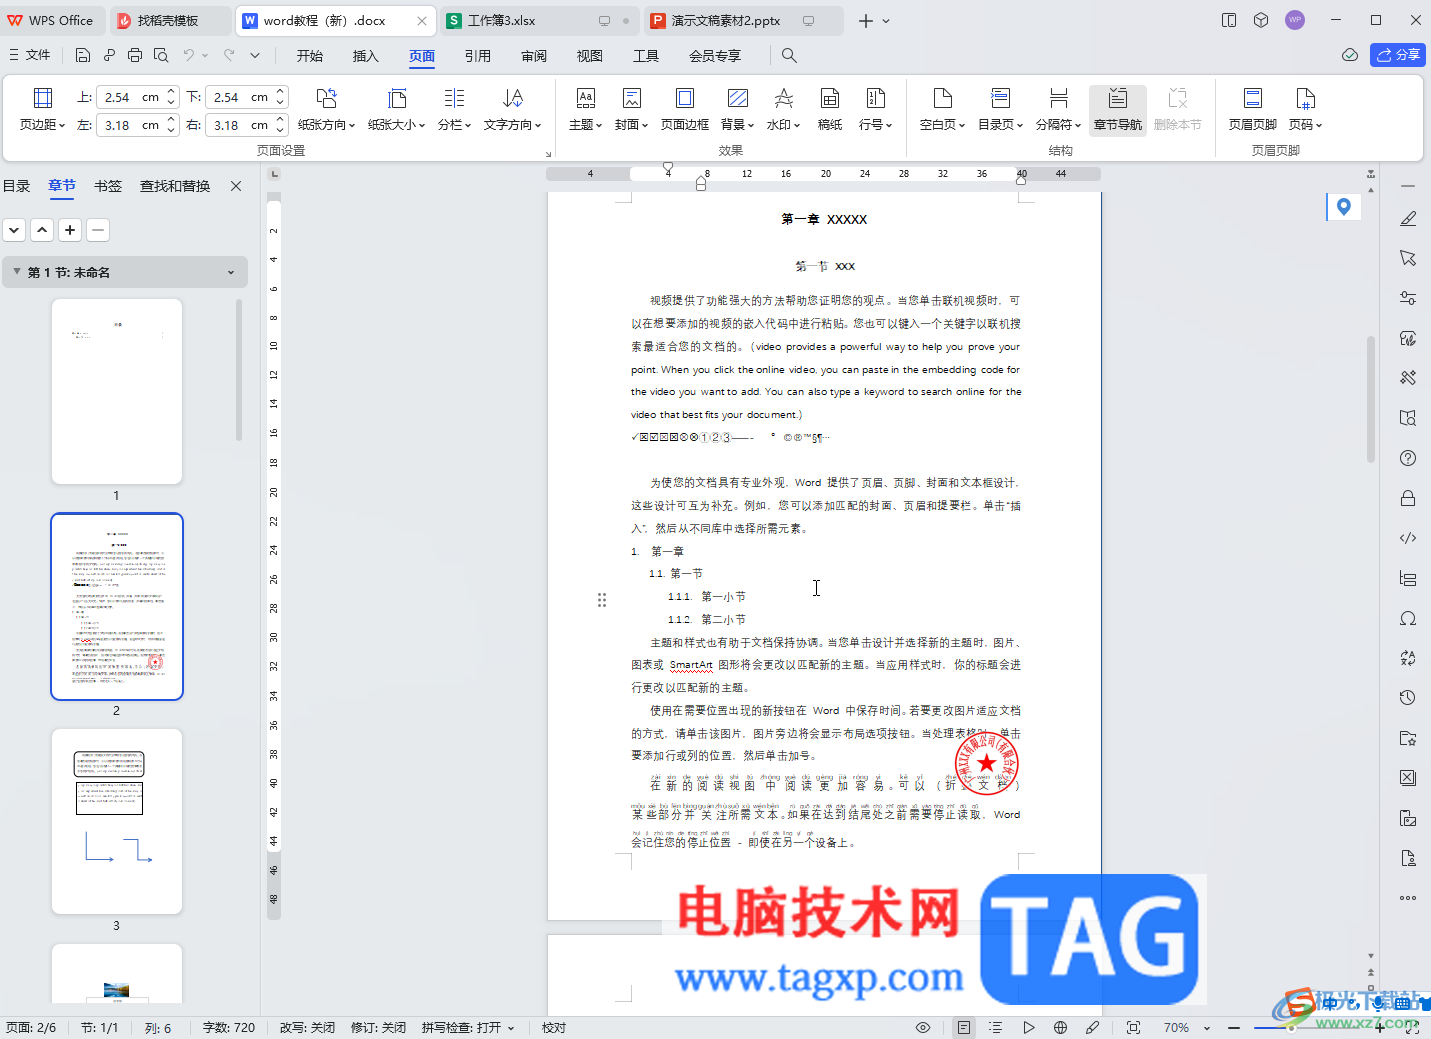
Task: Open the 主题 theme gallery
Action: coord(585,109)
